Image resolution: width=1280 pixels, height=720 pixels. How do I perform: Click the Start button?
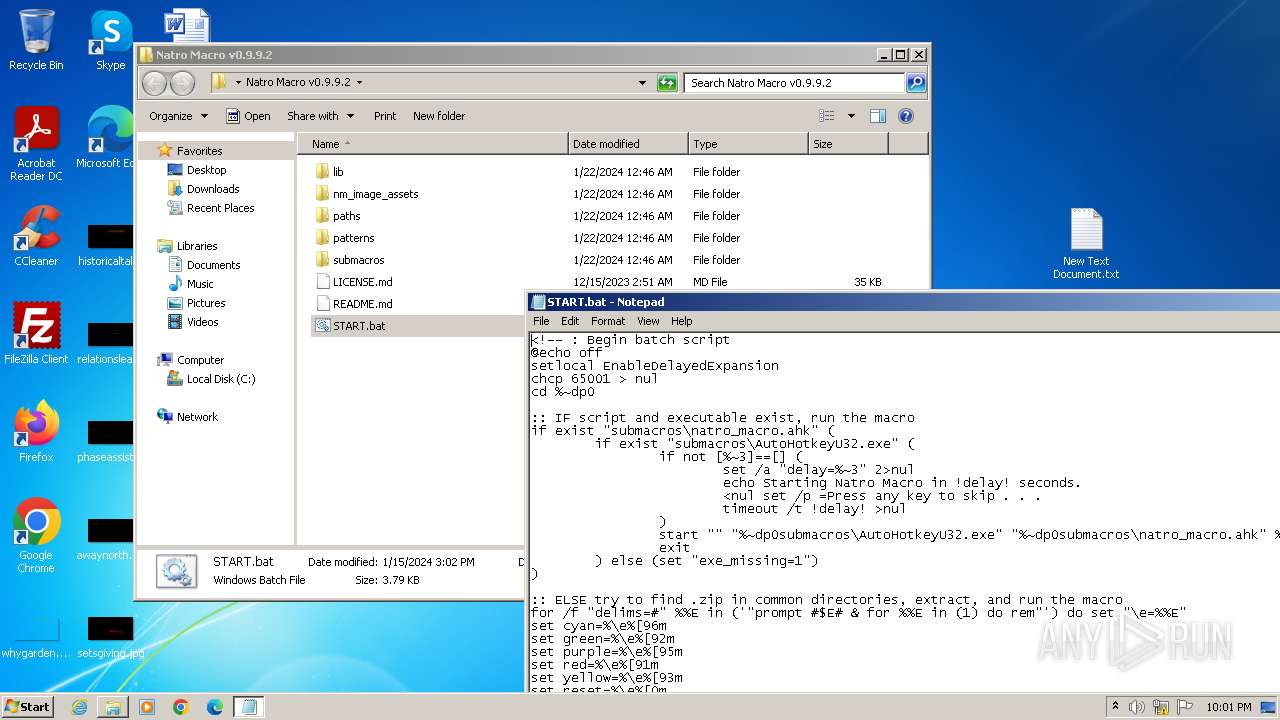pos(28,707)
